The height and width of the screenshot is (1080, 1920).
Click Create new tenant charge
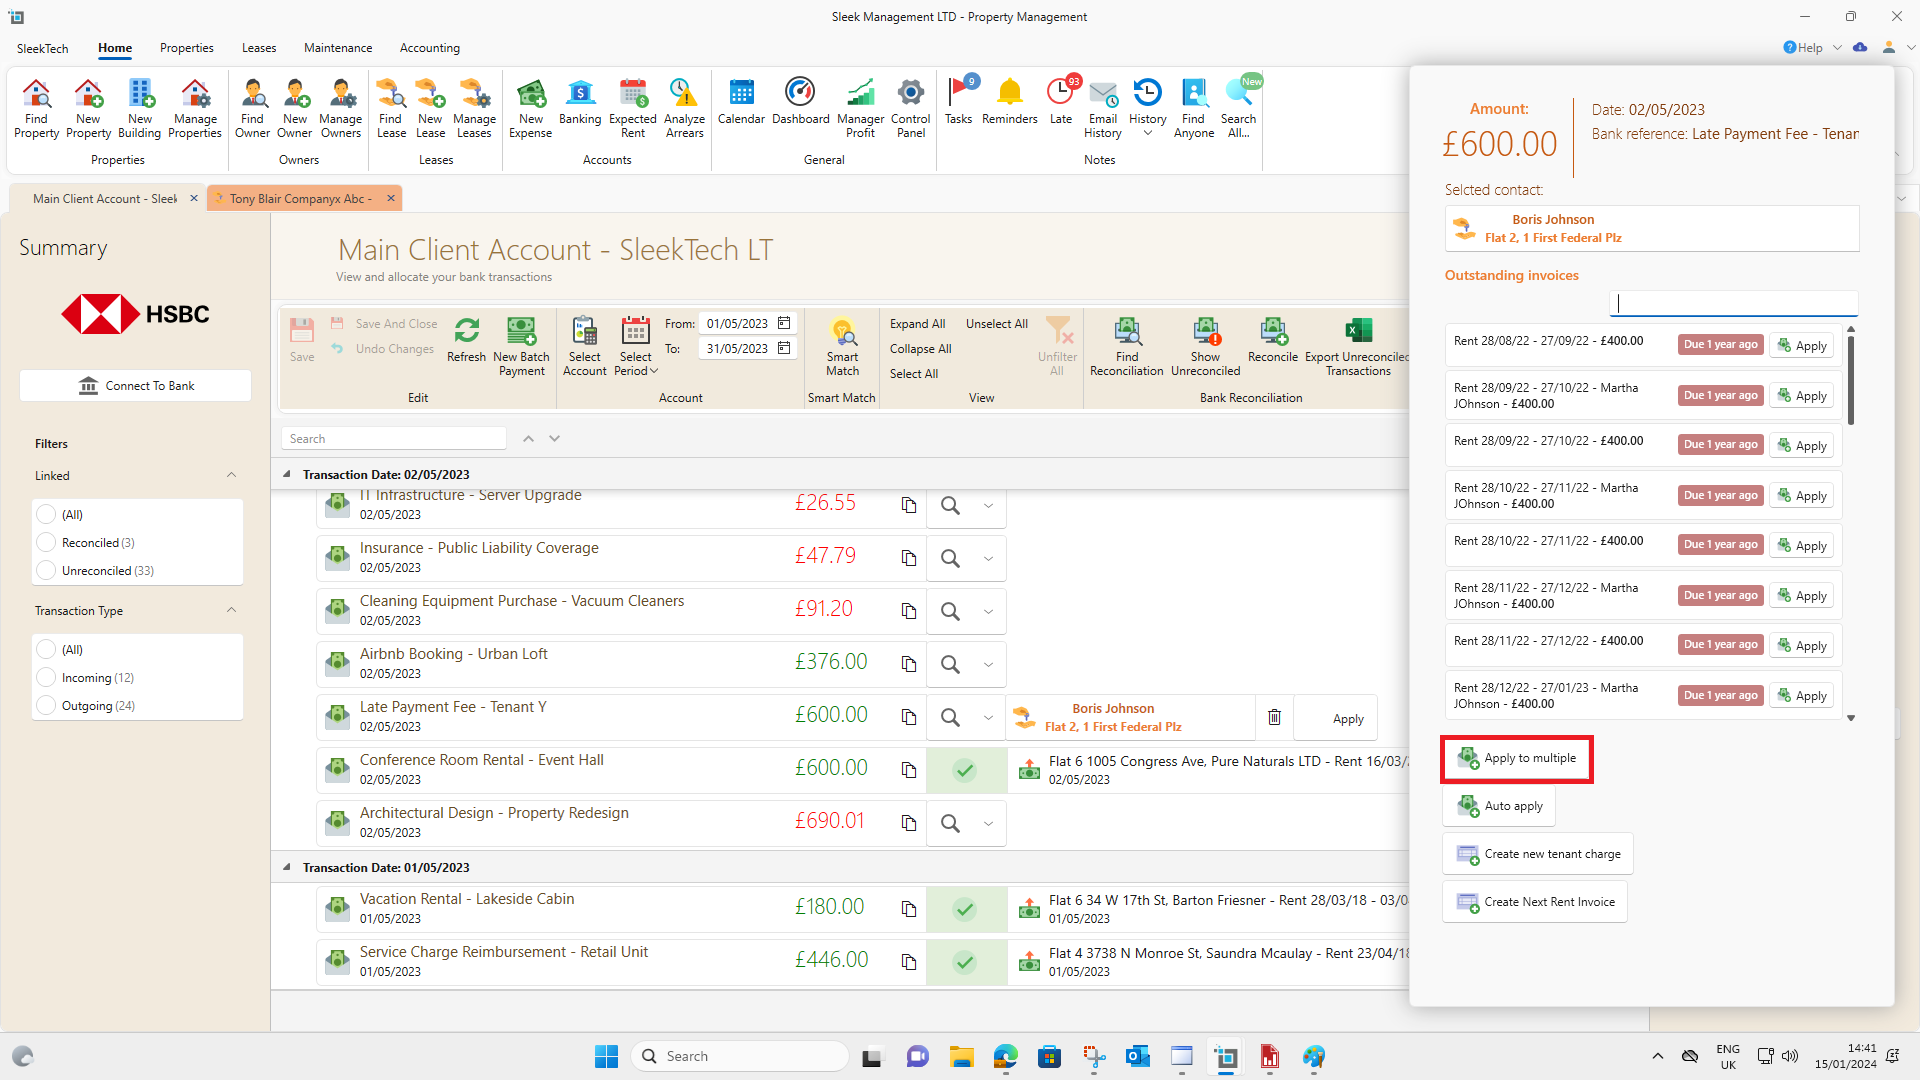click(x=1538, y=854)
